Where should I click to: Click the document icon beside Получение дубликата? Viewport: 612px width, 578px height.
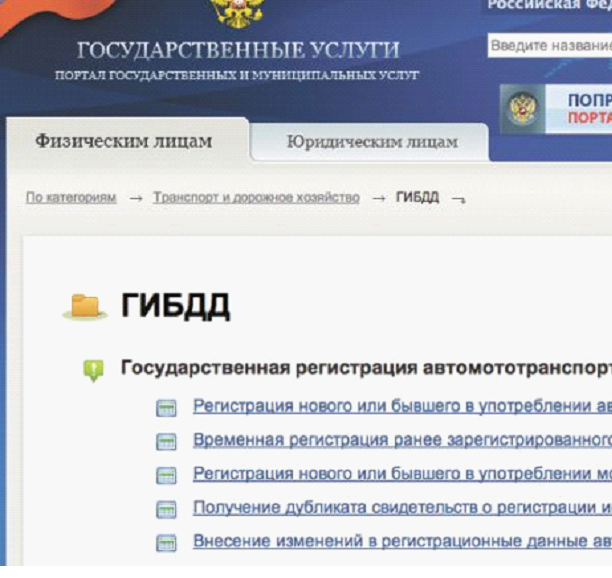166,509
